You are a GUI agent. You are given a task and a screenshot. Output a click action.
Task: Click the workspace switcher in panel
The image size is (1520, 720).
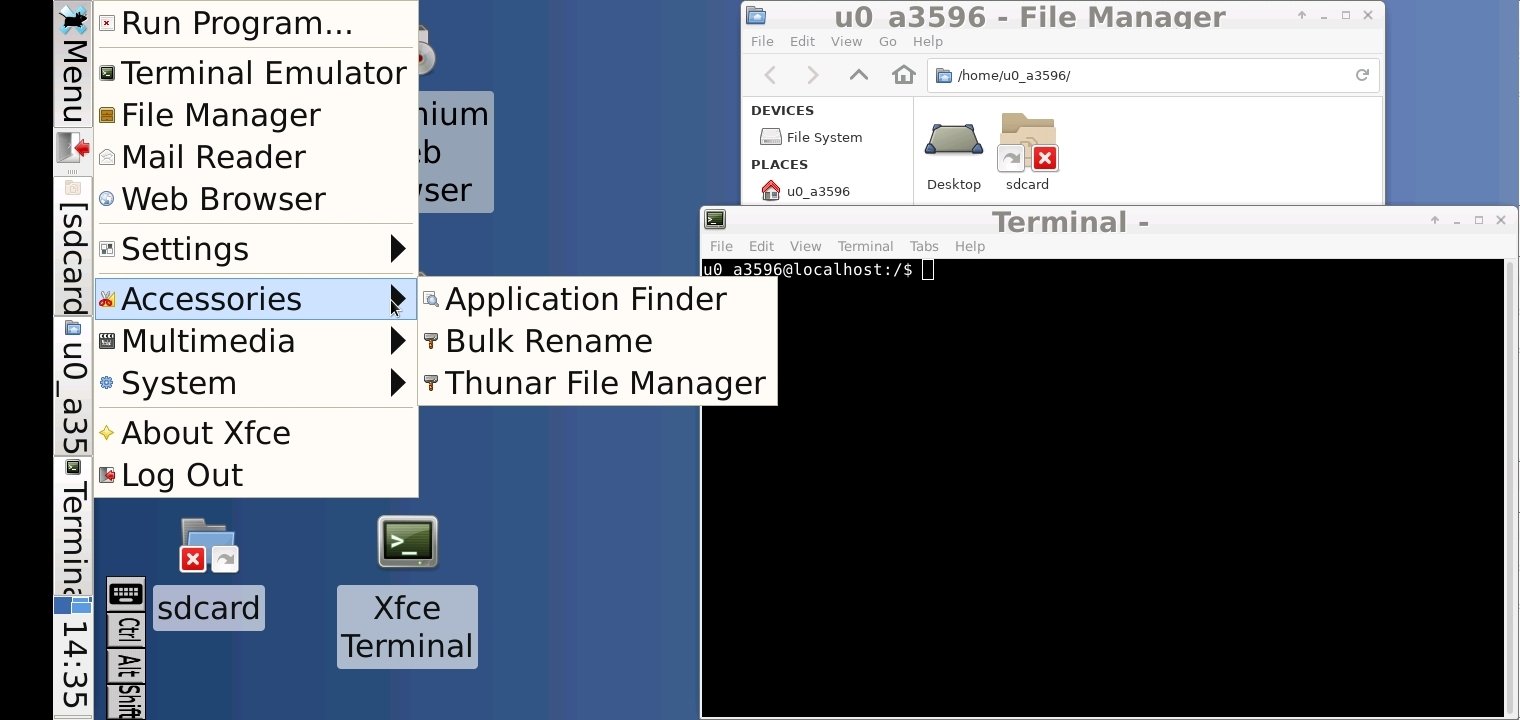pyautogui.click(x=73, y=605)
